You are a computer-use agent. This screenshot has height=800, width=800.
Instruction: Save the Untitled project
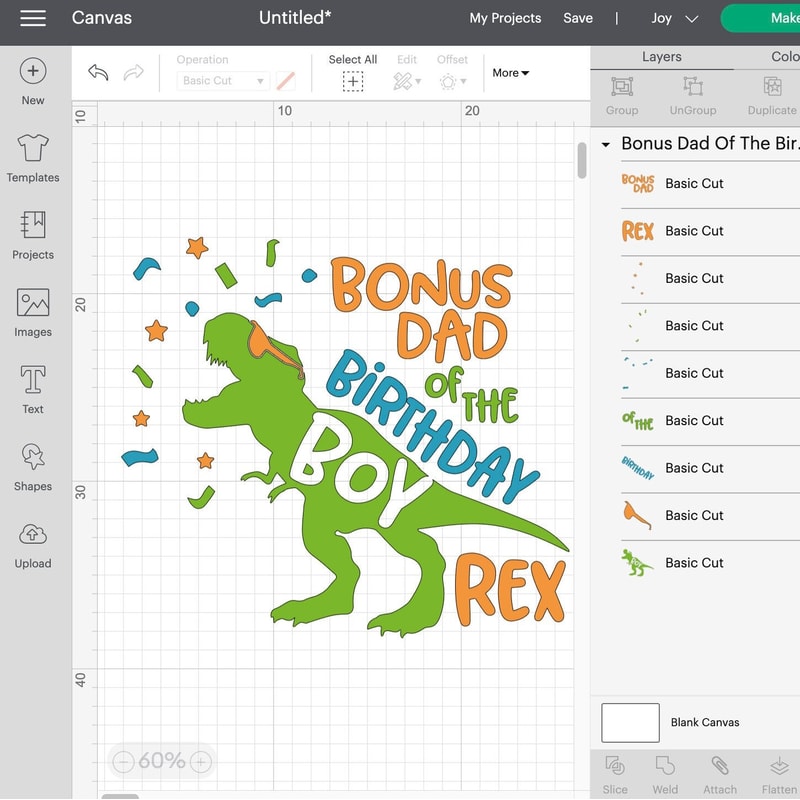coord(578,17)
